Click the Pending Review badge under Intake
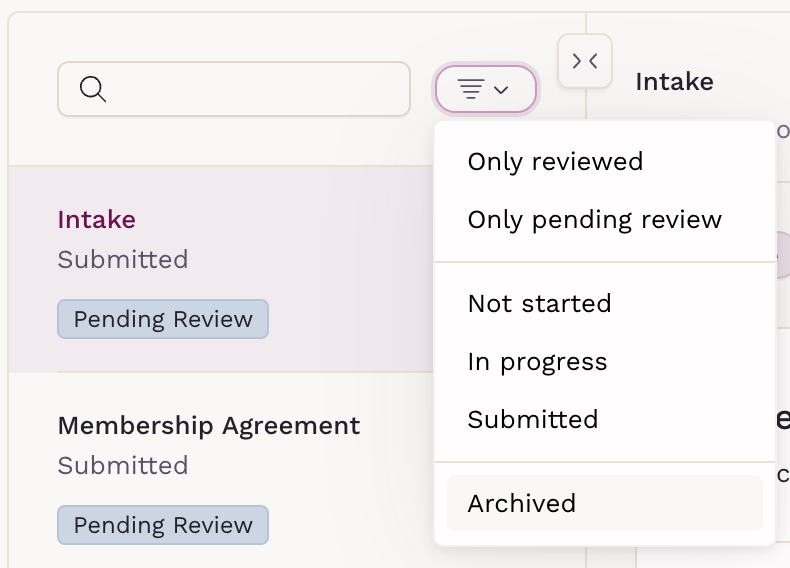The height and width of the screenshot is (568, 790). 163,319
